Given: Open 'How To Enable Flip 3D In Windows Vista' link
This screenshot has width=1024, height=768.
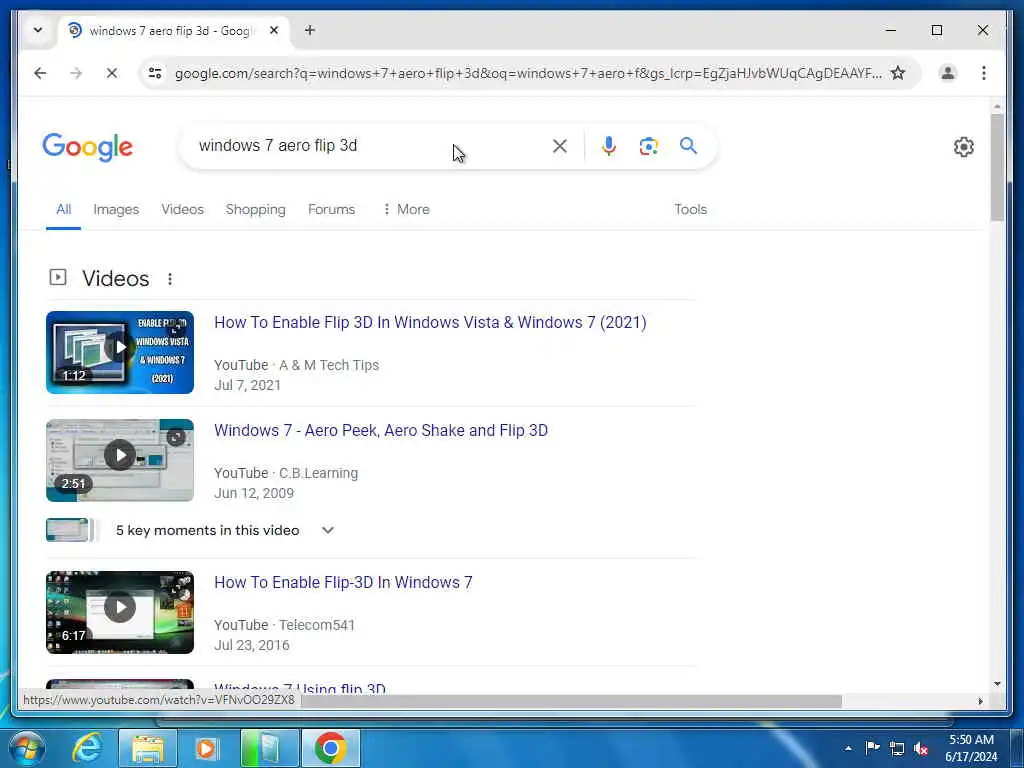Looking at the screenshot, I should point(430,323).
